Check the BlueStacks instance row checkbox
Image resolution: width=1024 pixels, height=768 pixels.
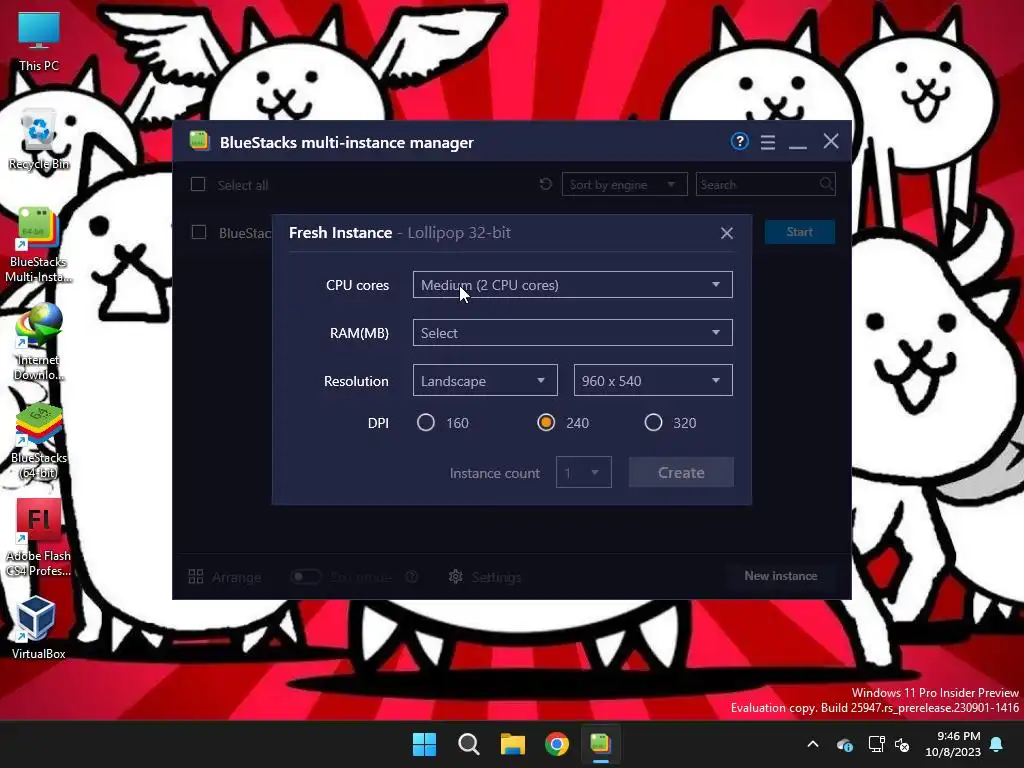(x=199, y=232)
